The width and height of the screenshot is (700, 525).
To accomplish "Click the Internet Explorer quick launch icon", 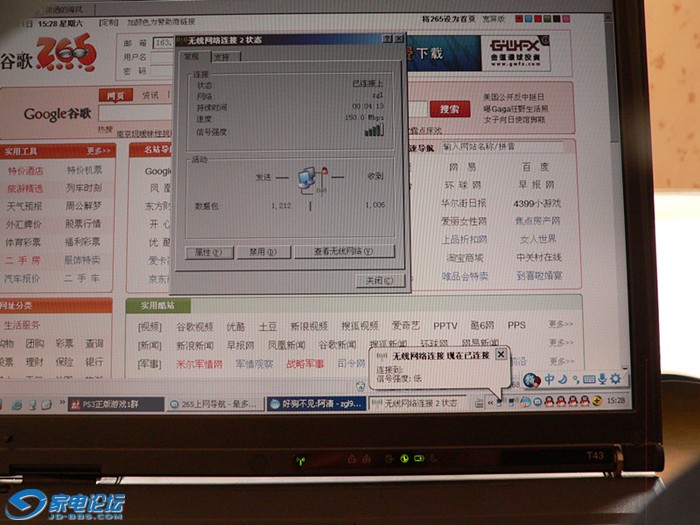I will coord(17,405).
